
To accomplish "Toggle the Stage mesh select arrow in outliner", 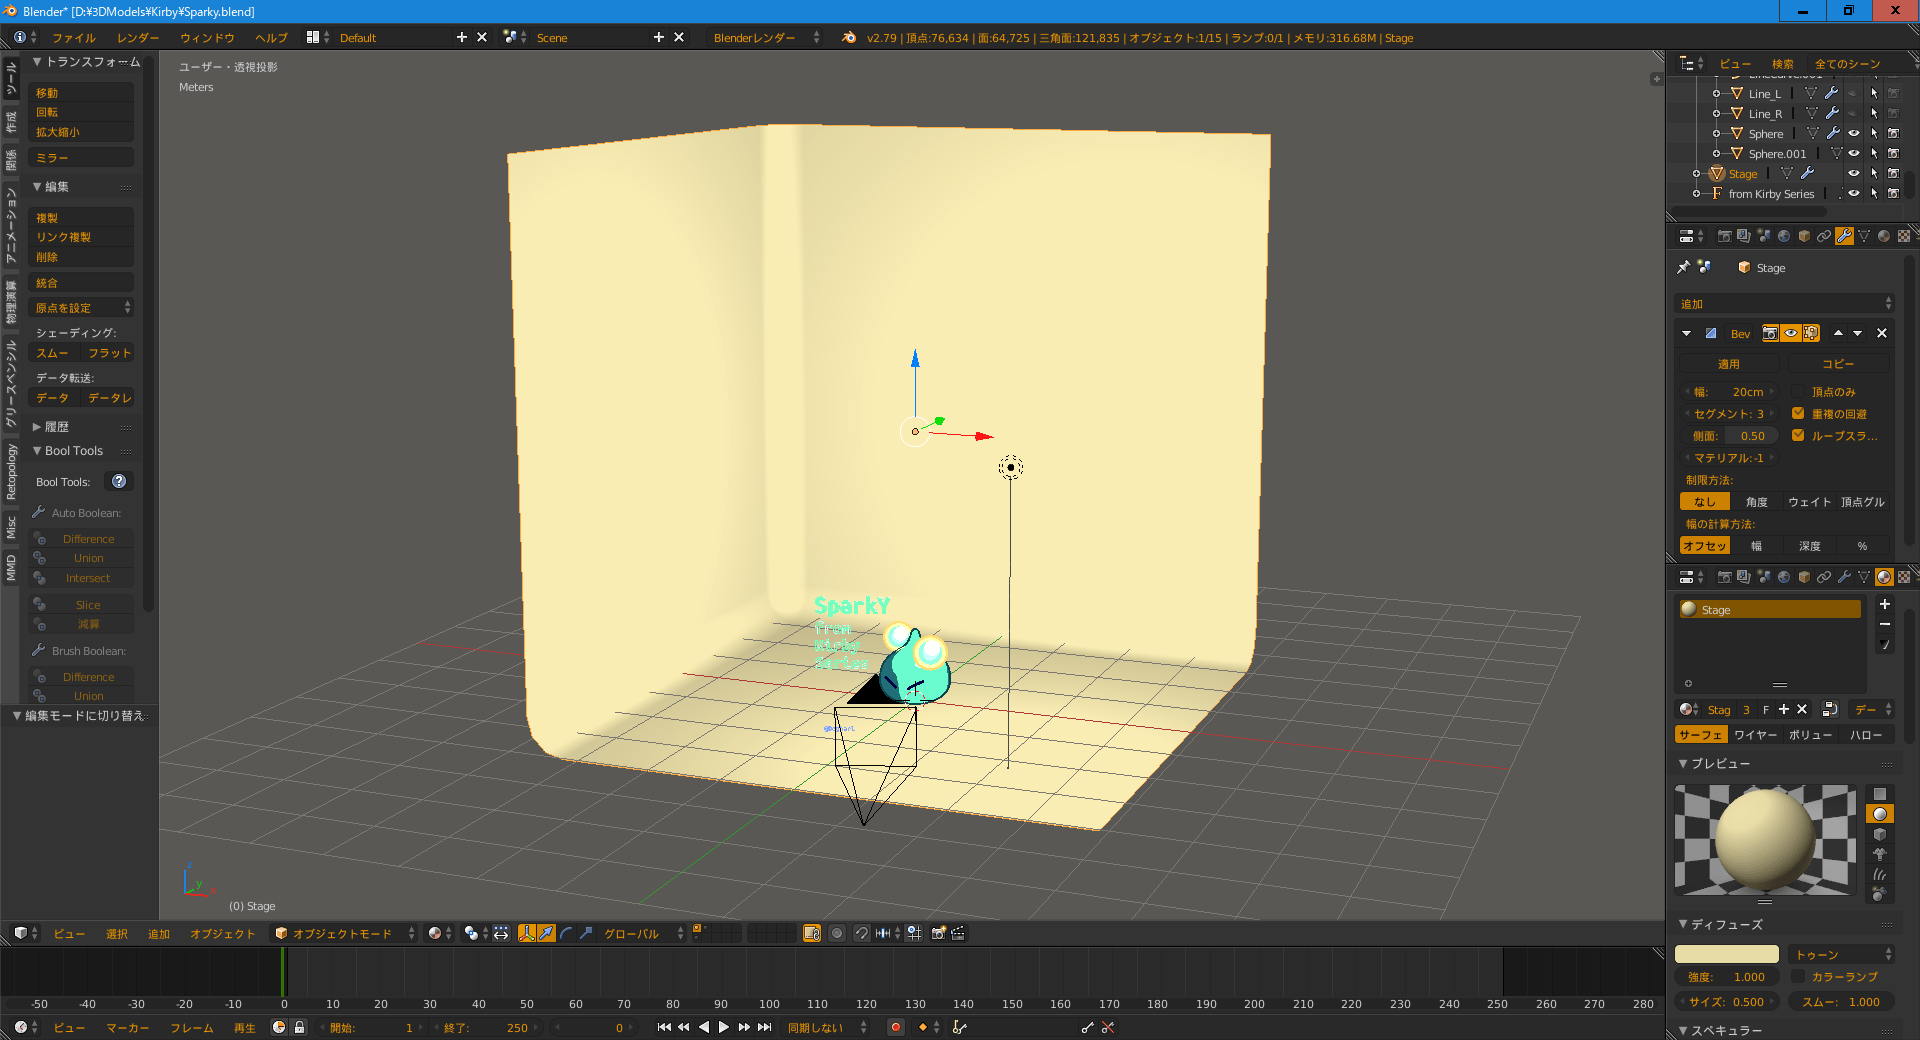I will [1874, 173].
